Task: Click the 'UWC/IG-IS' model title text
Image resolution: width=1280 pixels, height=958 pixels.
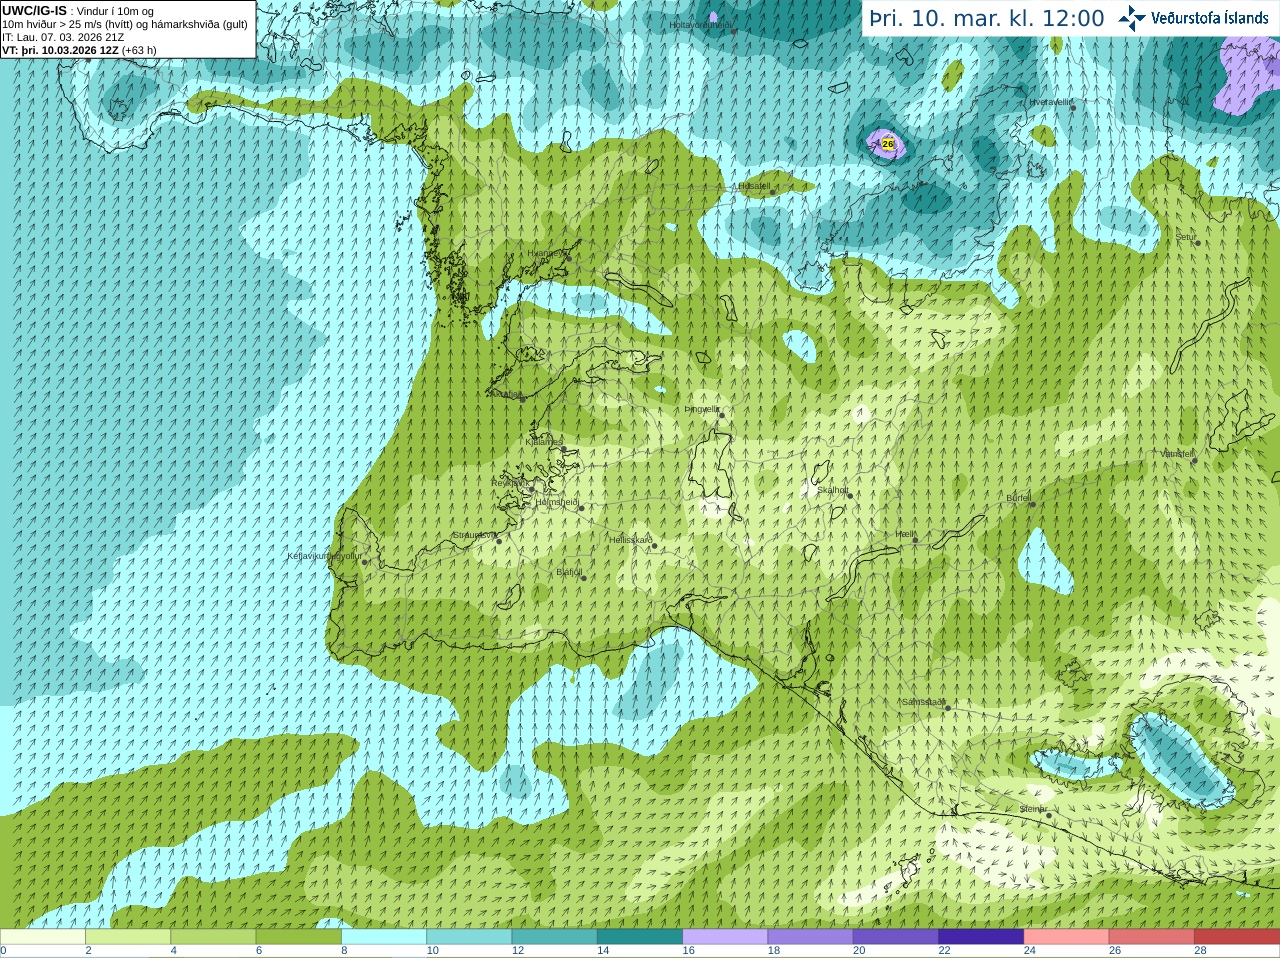Action: coord(34,10)
